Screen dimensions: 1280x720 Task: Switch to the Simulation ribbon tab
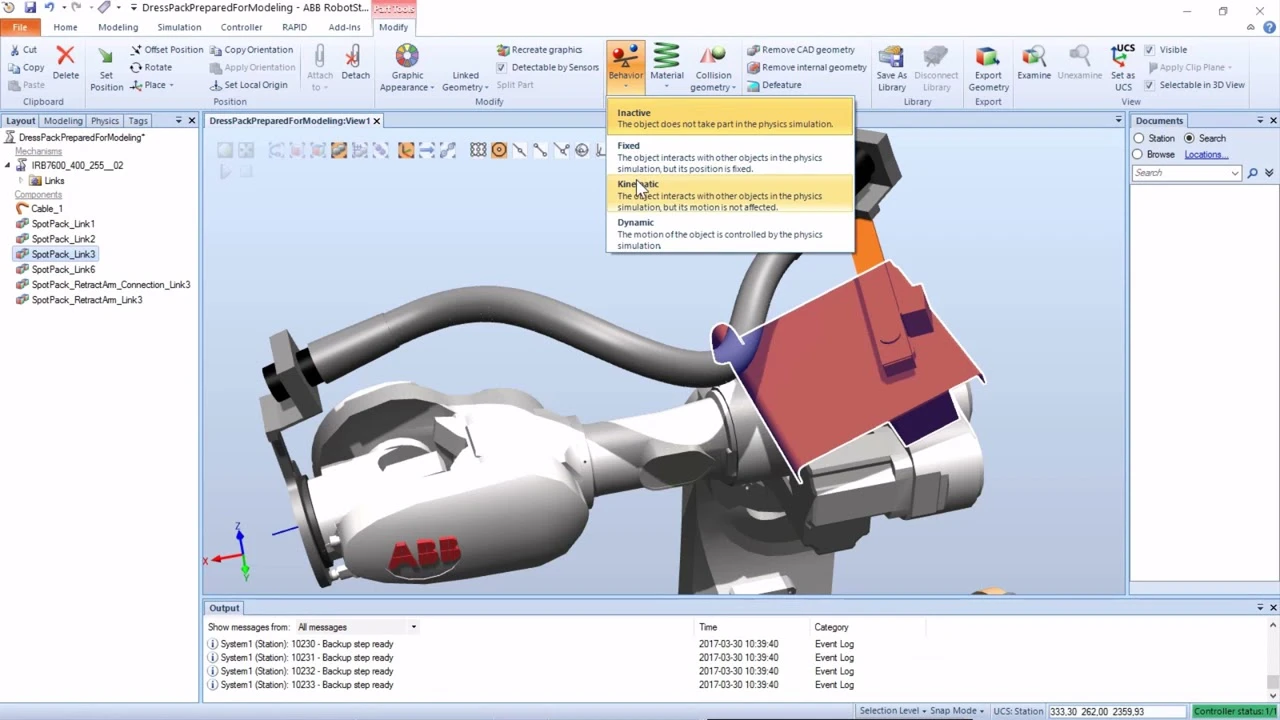(x=179, y=27)
